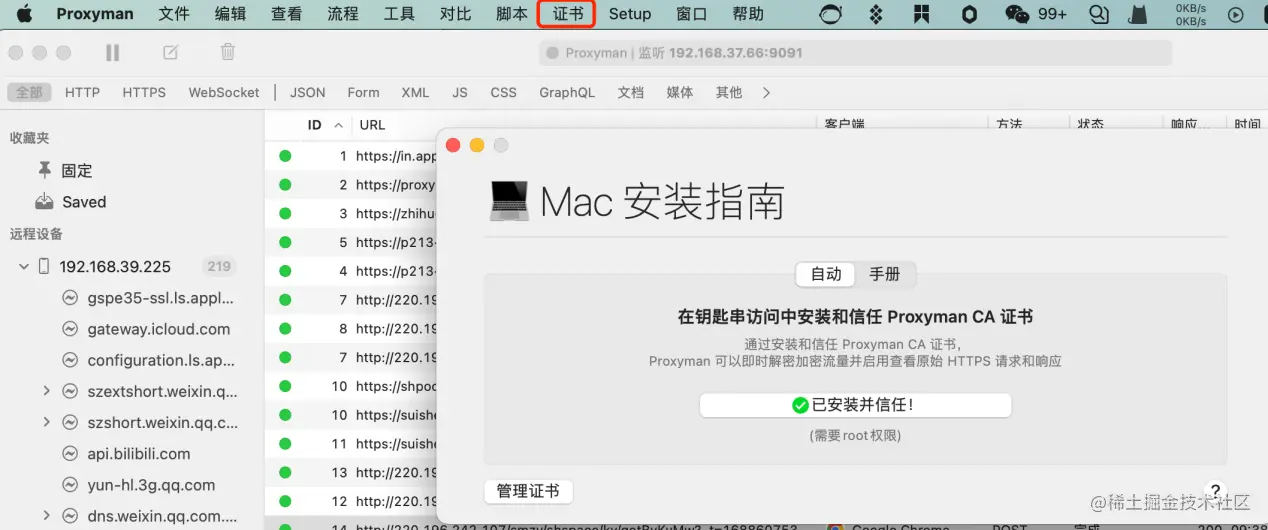Filter by XML content type
The image size is (1268, 530).
click(415, 92)
